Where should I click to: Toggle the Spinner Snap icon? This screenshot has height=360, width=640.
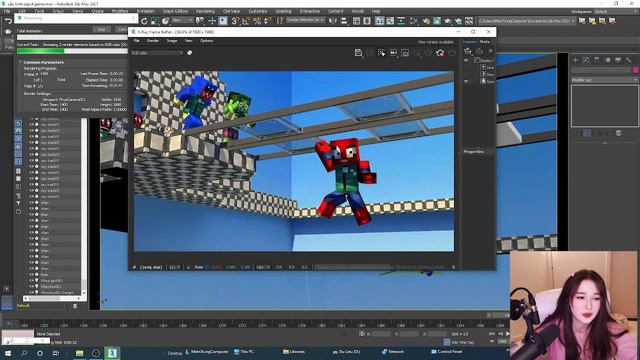[x=268, y=20]
